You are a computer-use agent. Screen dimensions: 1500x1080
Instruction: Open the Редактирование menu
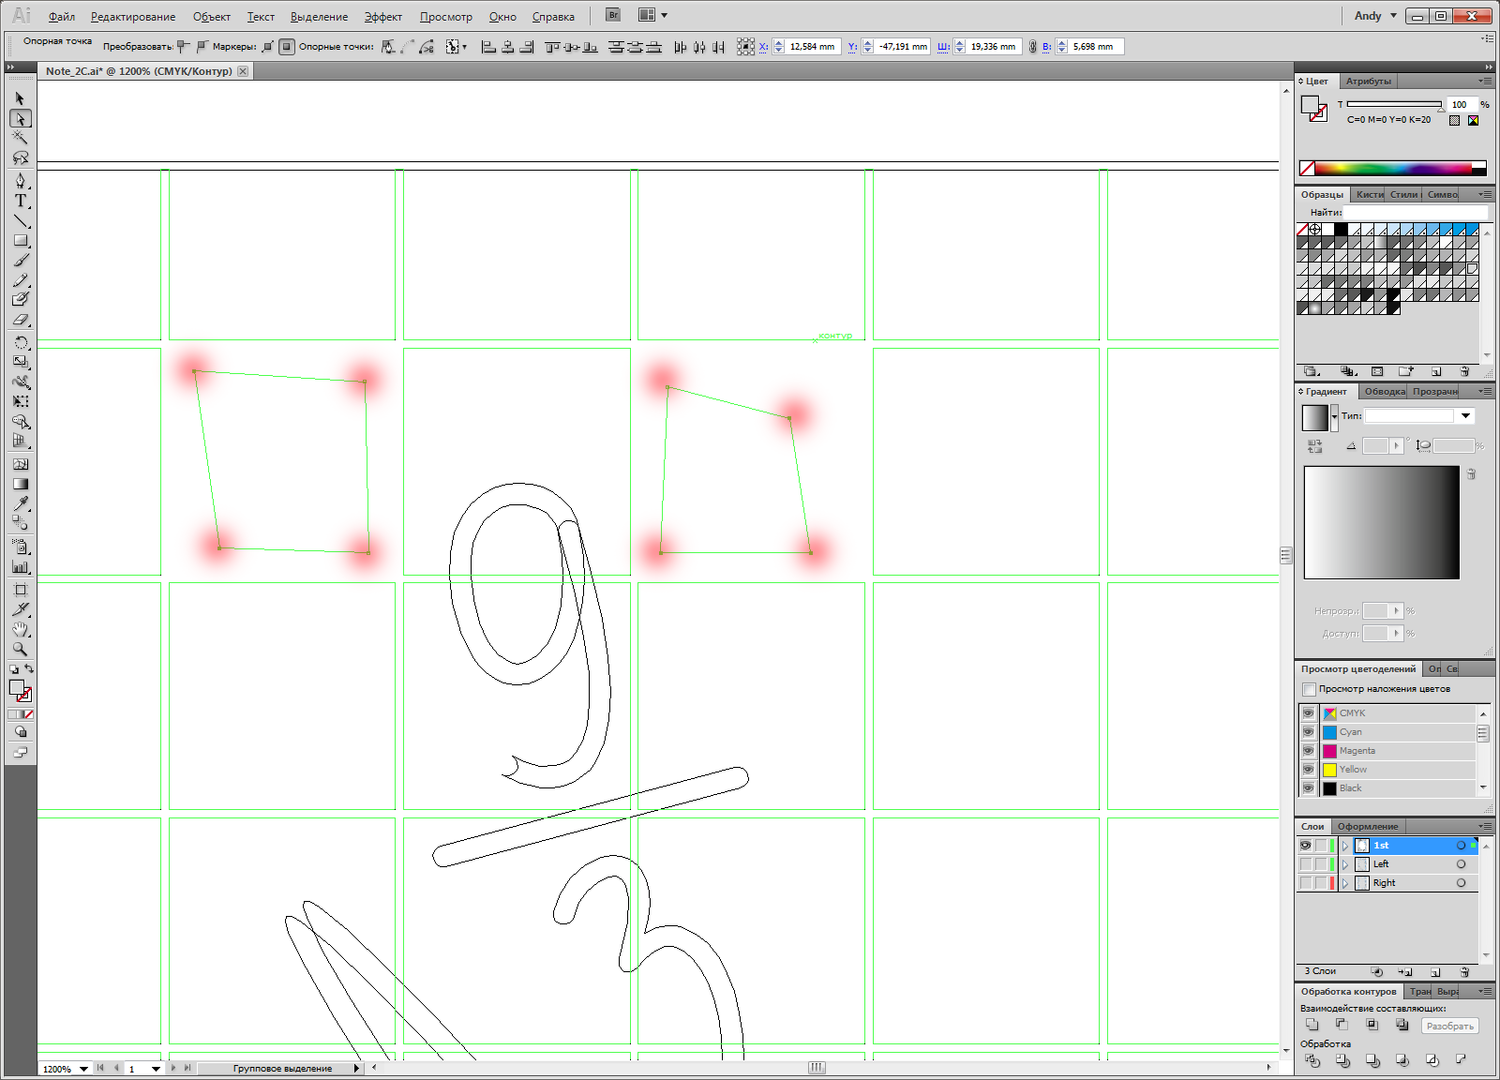pyautogui.click(x=133, y=17)
